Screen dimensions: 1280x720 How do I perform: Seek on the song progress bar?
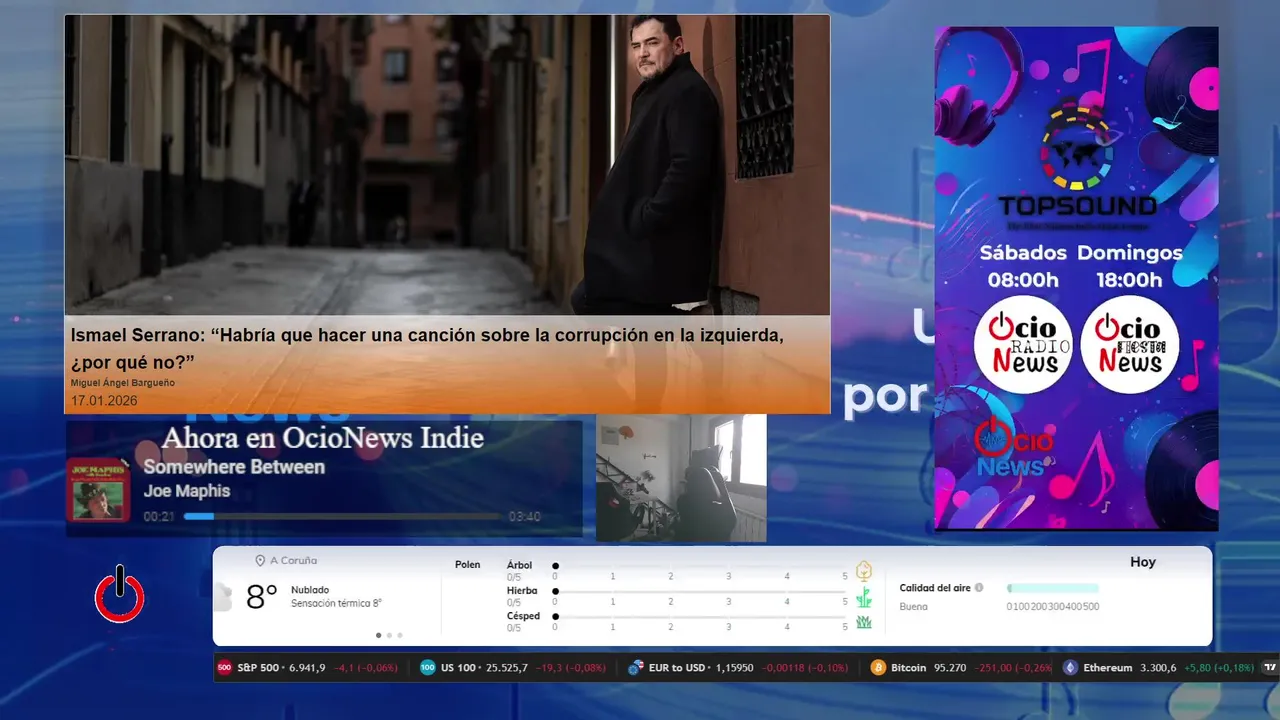tap(342, 517)
